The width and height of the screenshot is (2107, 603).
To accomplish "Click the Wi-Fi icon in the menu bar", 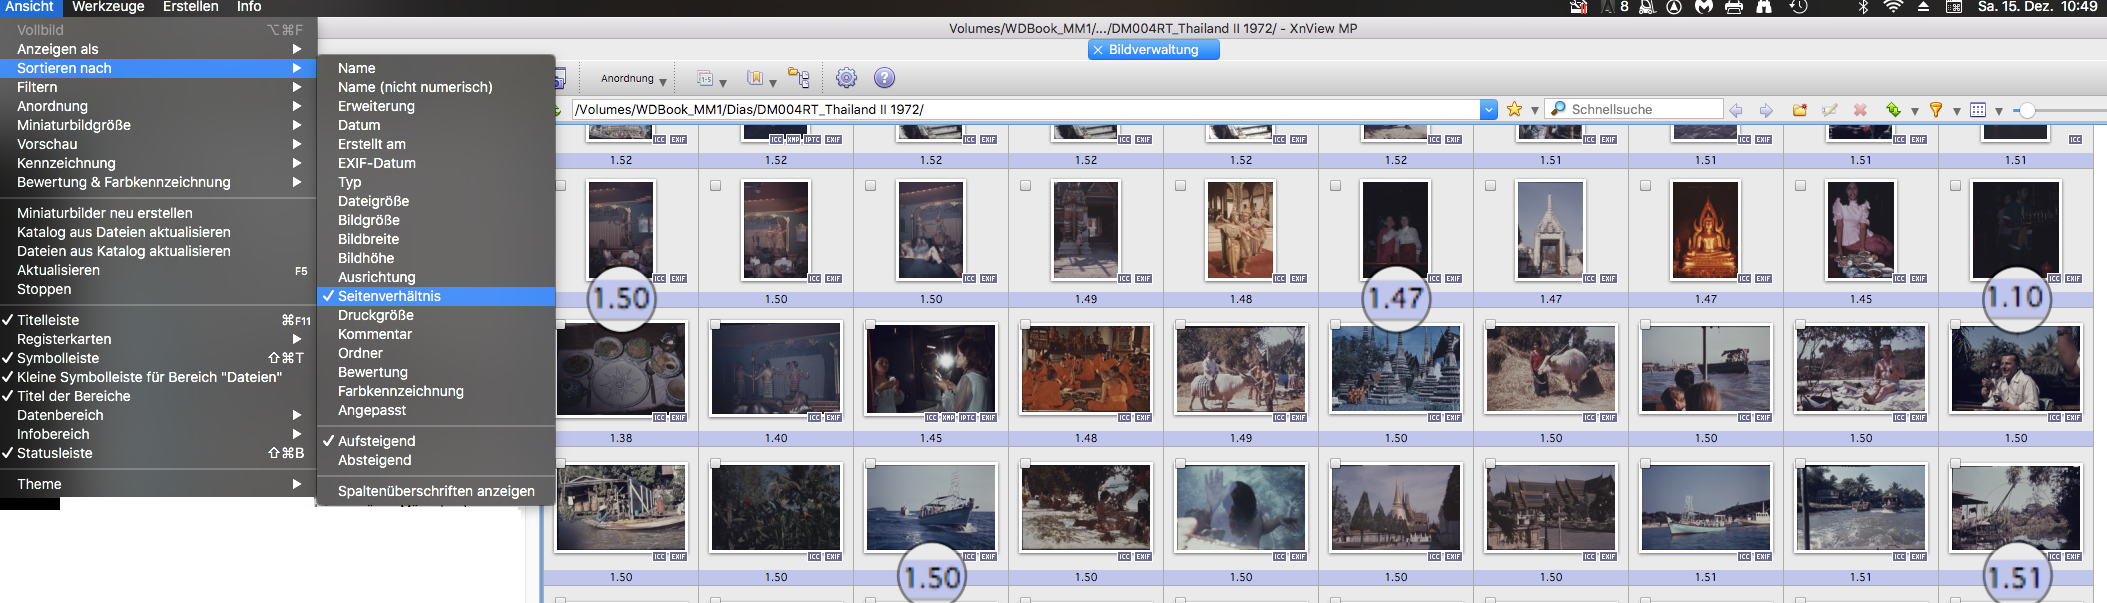I will pyautogui.click(x=1892, y=7).
